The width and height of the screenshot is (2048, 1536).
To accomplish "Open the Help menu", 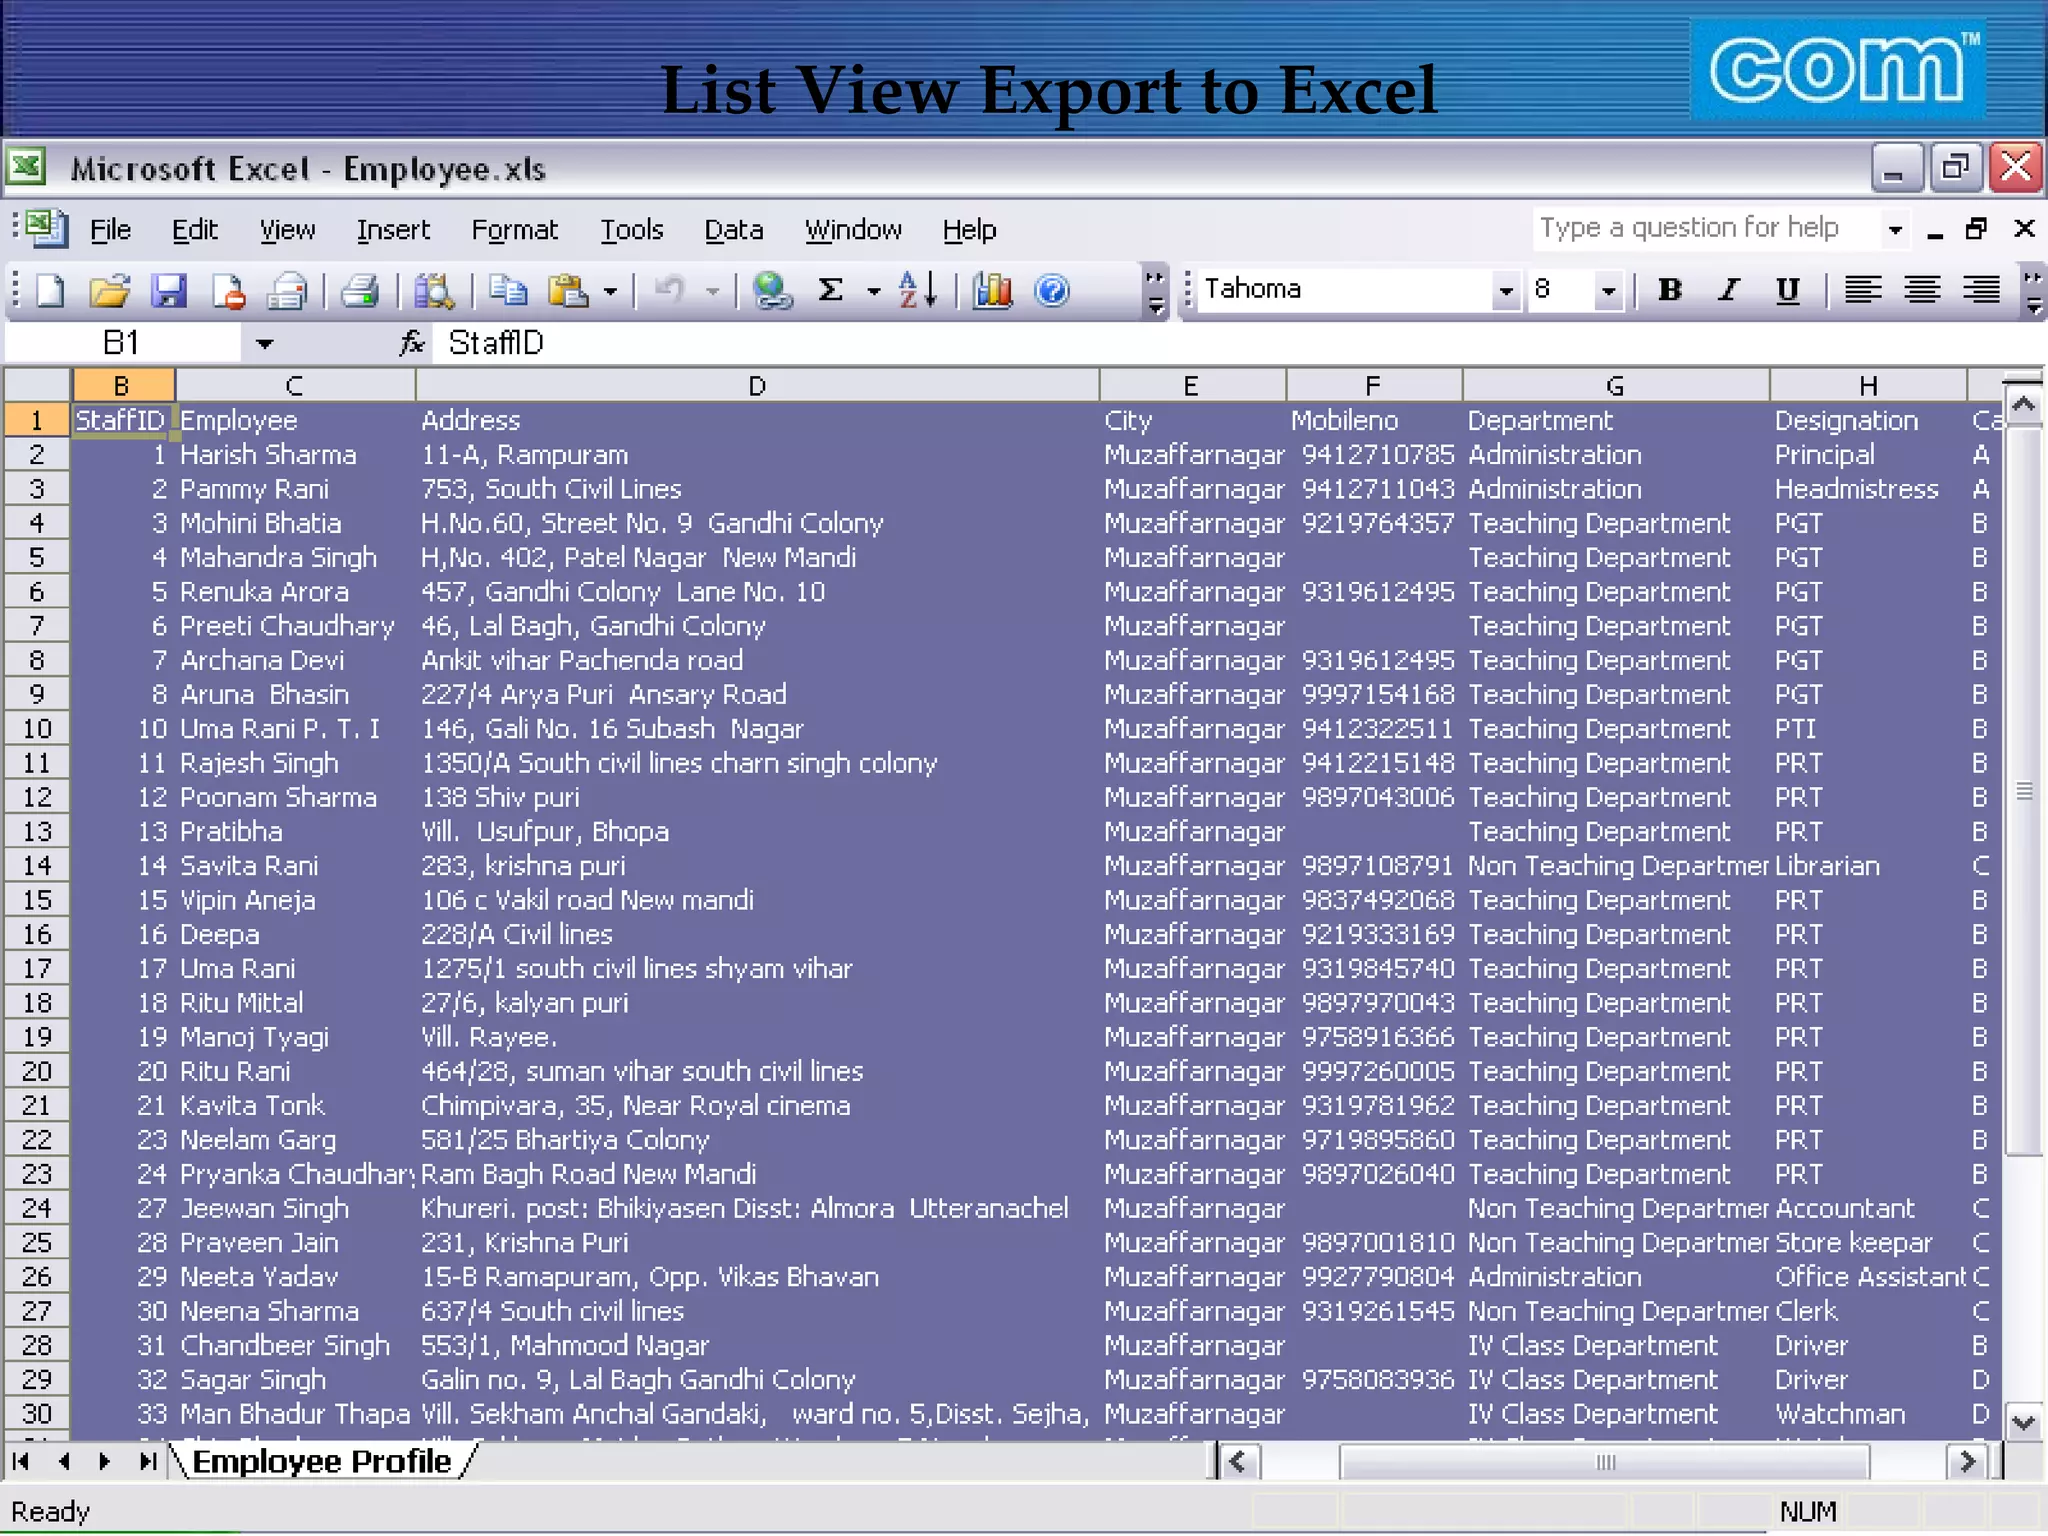I will (969, 230).
